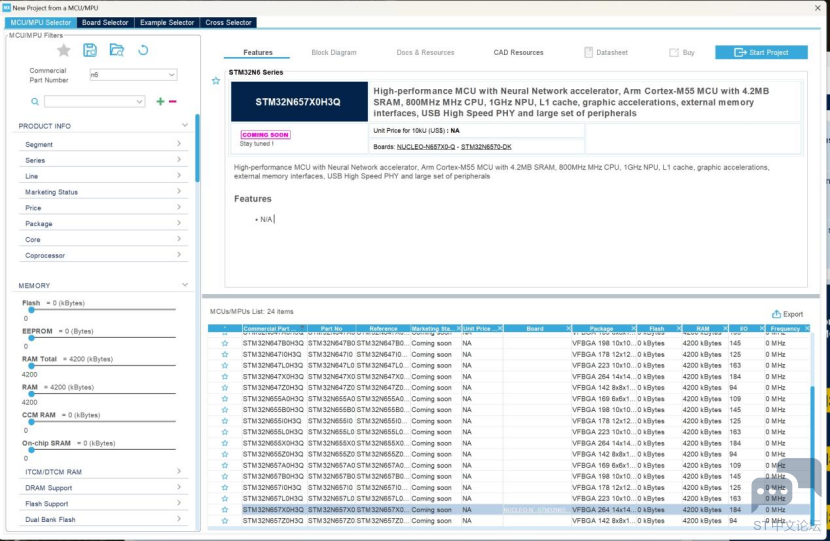Close the Unit Price column via X
This screenshot has width=830, height=541.
(x=500, y=329)
